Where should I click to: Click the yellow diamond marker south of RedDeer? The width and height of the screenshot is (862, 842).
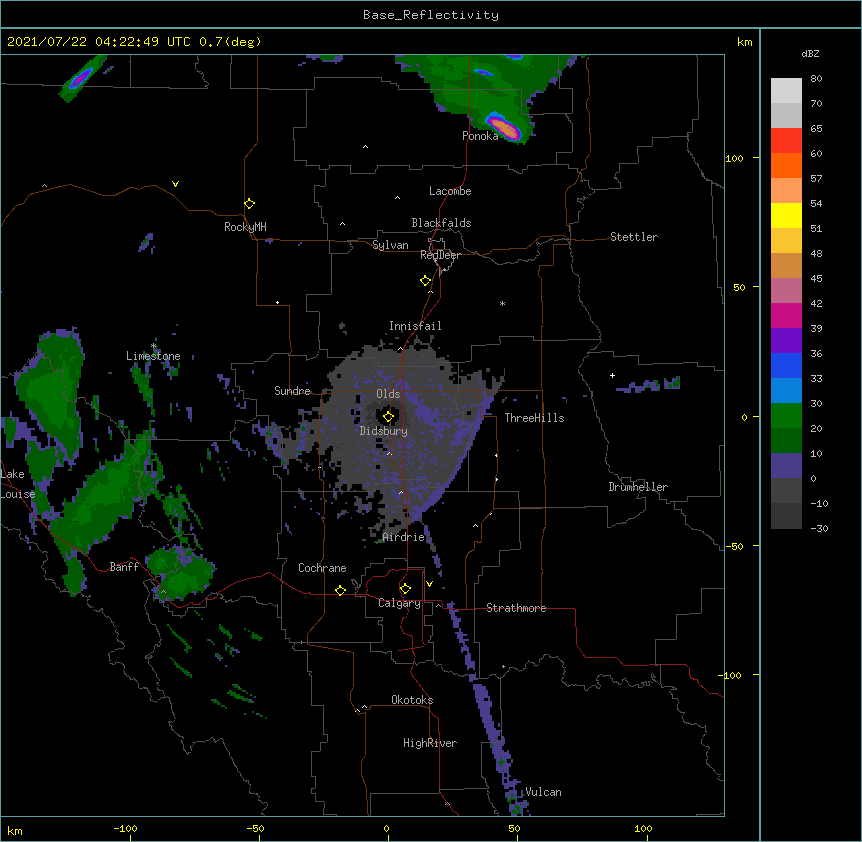point(426,281)
